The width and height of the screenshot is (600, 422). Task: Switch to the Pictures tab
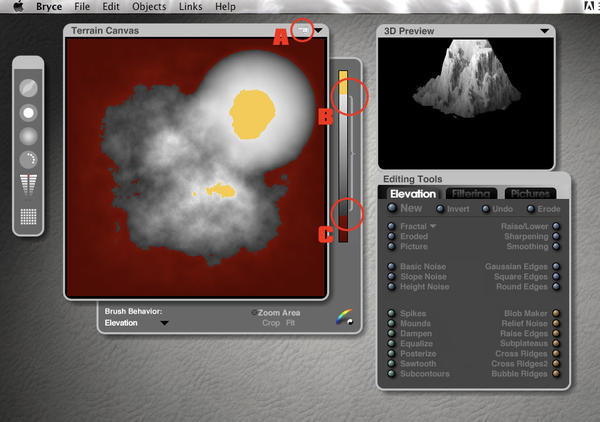(x=530, y=194)
